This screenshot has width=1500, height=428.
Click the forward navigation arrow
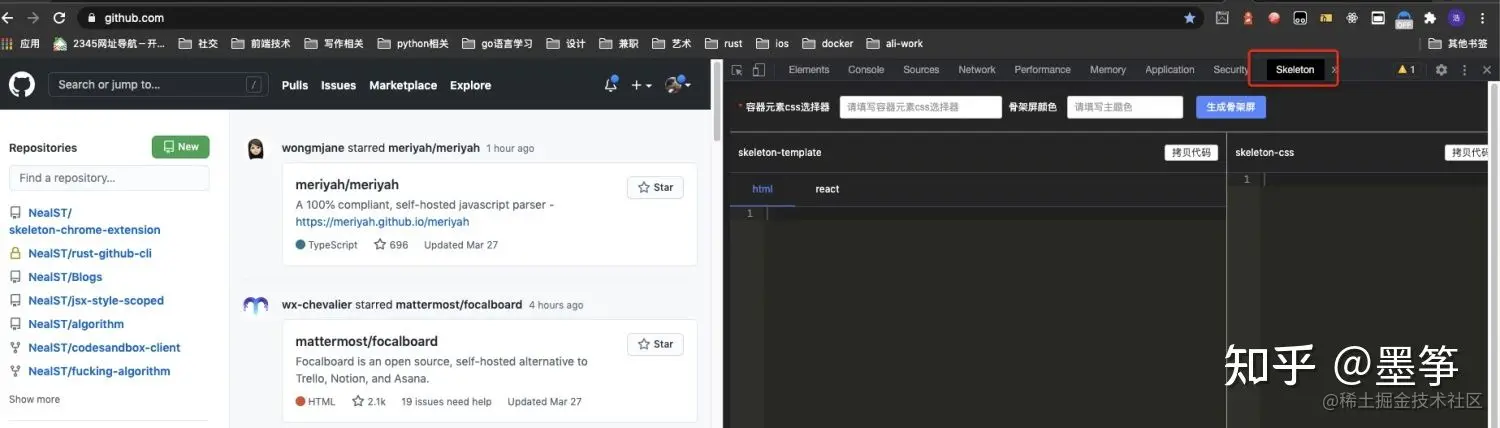[x=34, y=18]
